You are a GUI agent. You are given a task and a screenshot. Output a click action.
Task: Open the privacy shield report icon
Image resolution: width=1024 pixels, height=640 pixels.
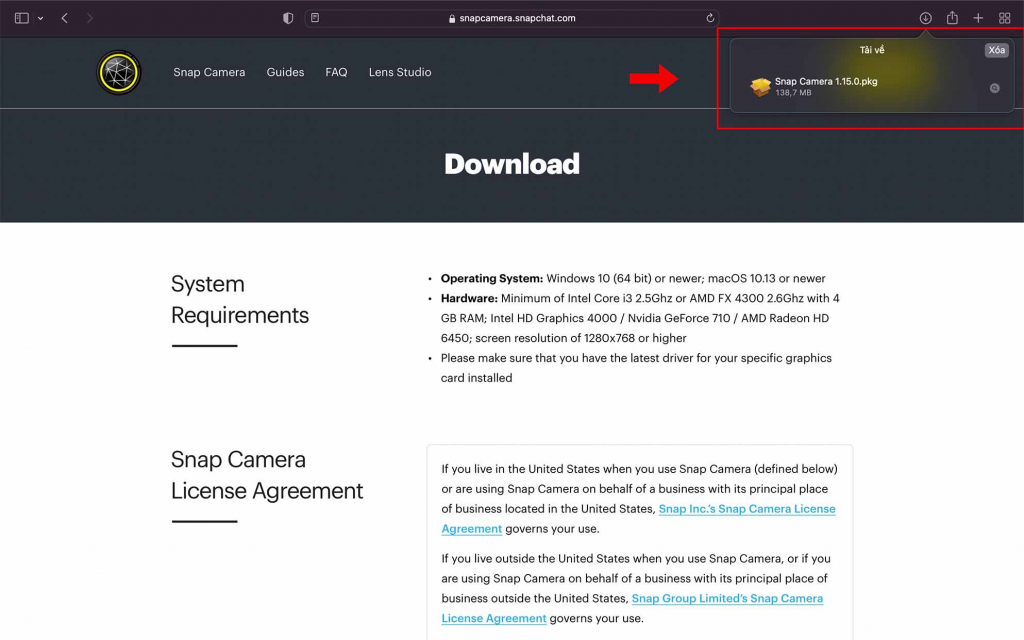click(287, 18)
